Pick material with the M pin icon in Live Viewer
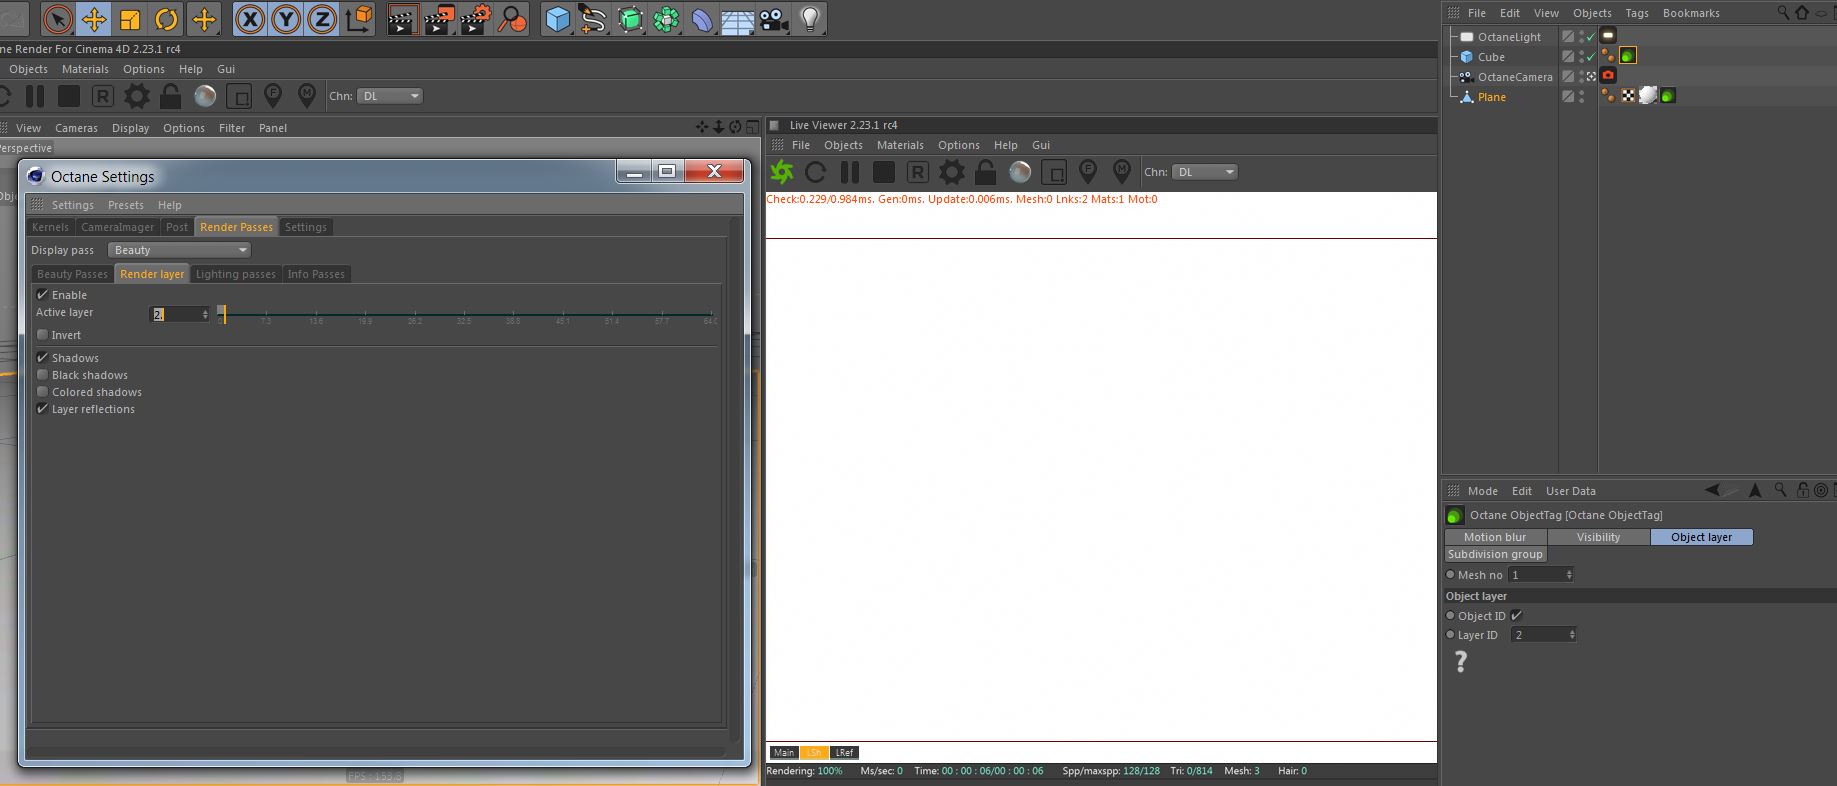Viewport: 1837px width, 786px height. pos(1122,172)
